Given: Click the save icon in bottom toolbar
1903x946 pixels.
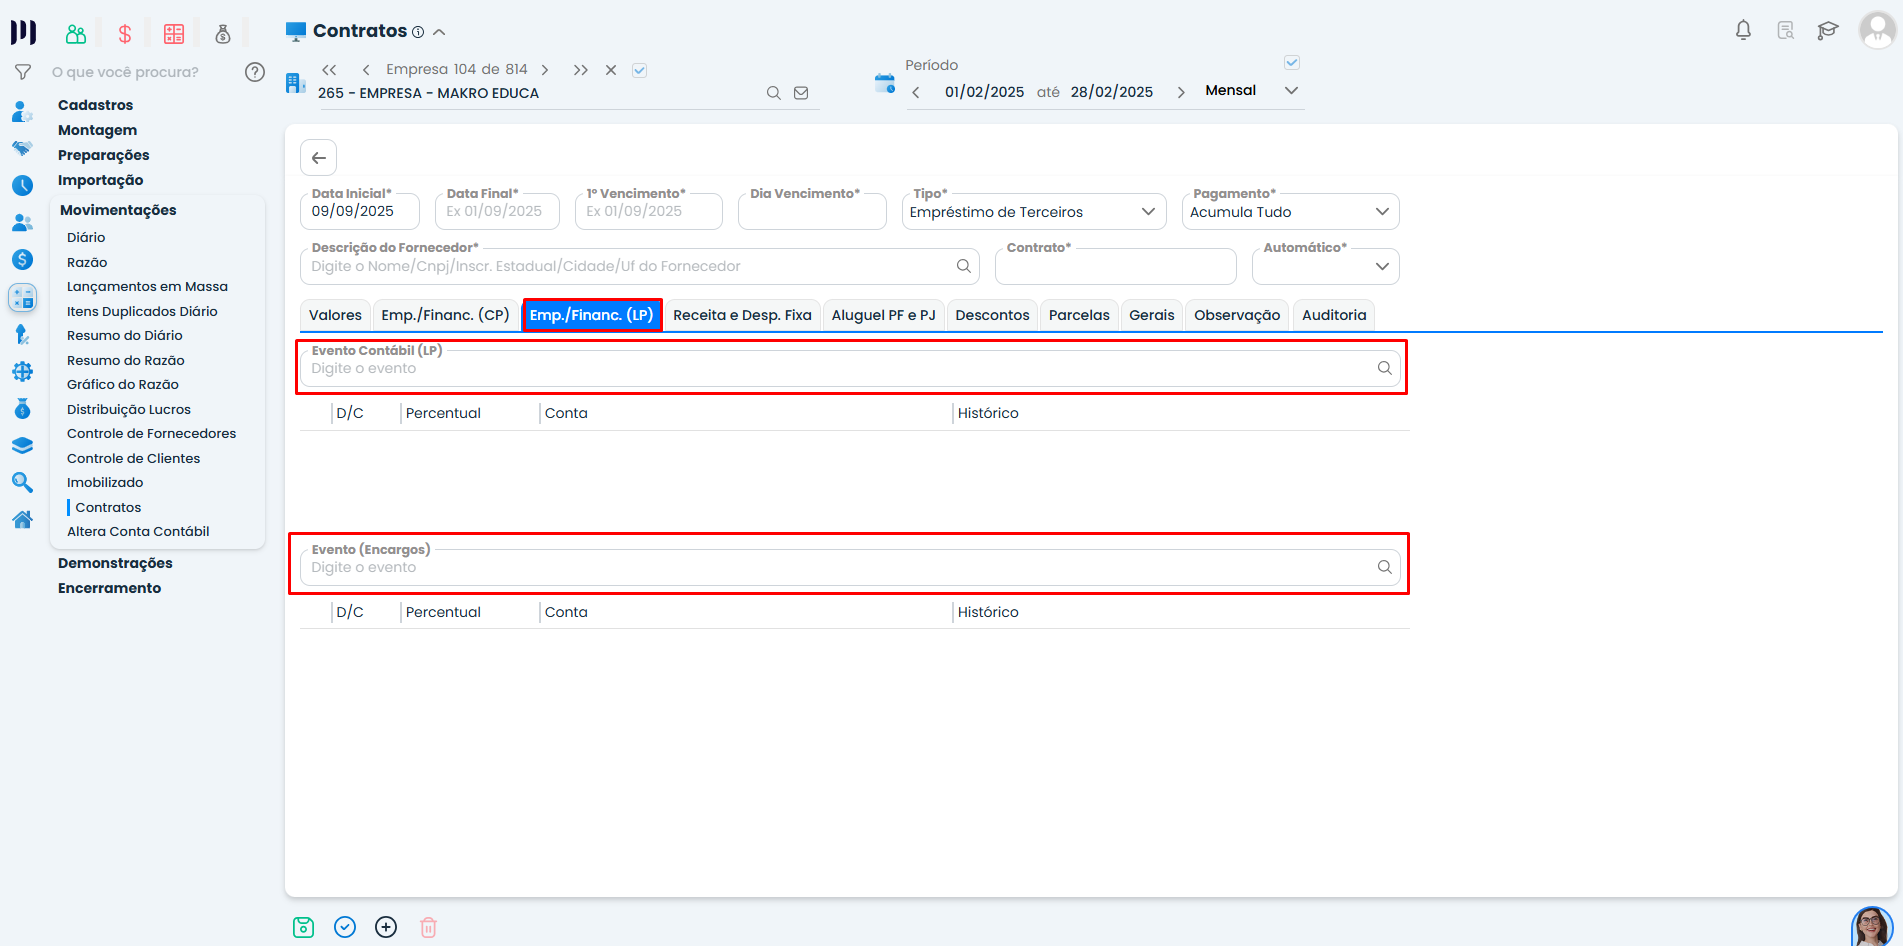Looking at the screenshot, I should click(x=303, y=927).
